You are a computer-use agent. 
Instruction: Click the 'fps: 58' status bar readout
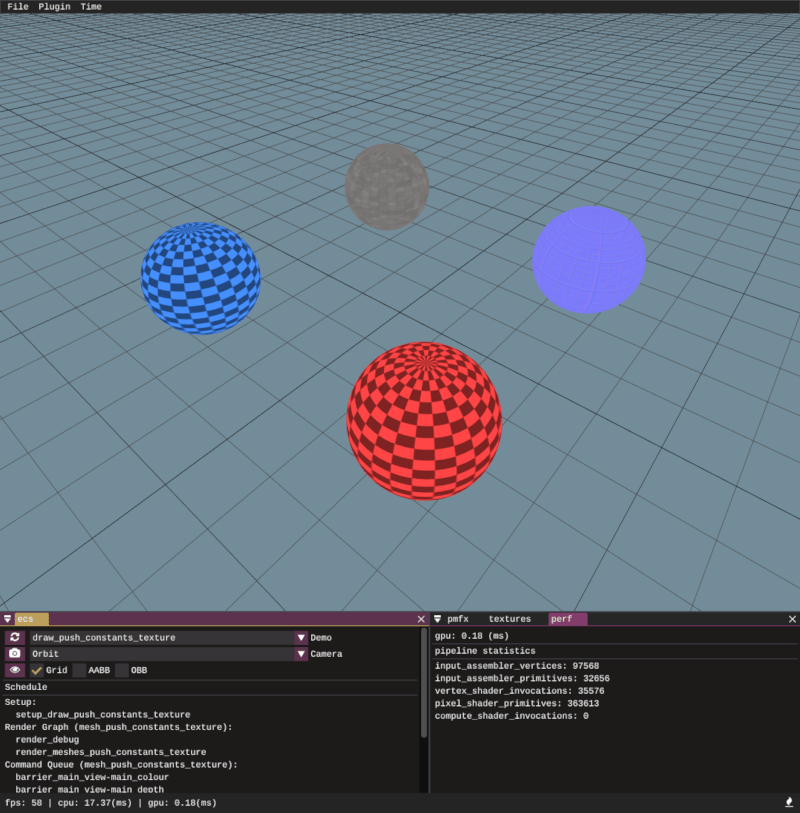pos(23,803)
